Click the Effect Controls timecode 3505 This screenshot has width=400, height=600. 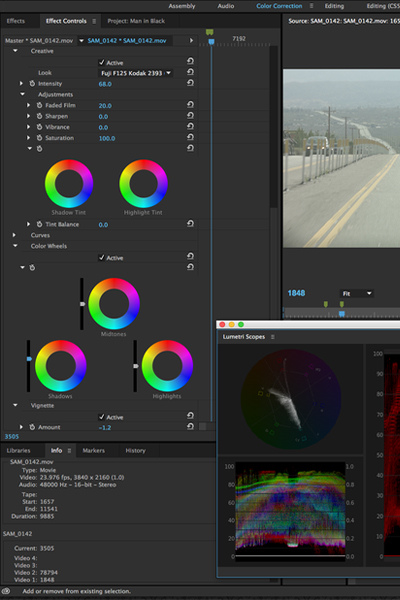point(11,437)
